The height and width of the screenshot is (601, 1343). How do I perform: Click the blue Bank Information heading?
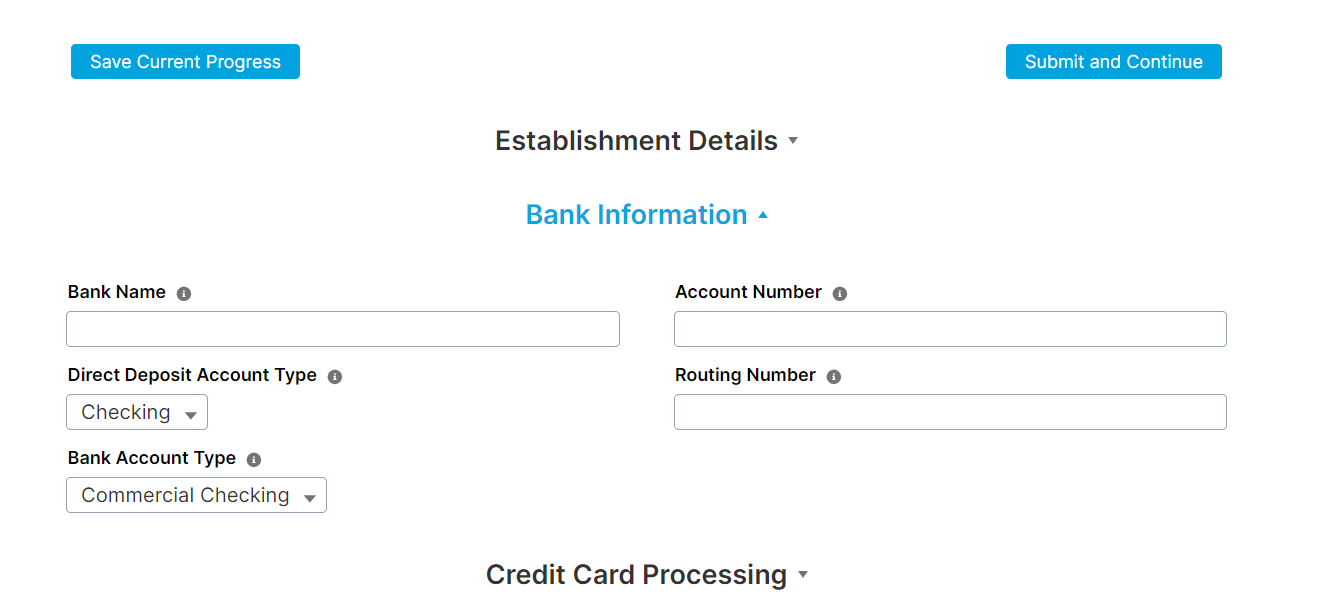coord(636,214)
